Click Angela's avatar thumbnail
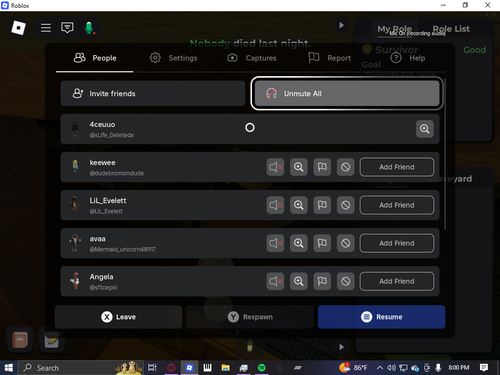The width and height of the screenshot is (500, 375). point(75,281)
